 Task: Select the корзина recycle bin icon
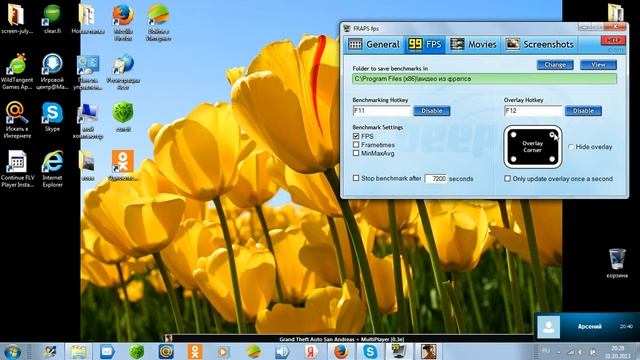pyautogui.click(x=617, y=263)
